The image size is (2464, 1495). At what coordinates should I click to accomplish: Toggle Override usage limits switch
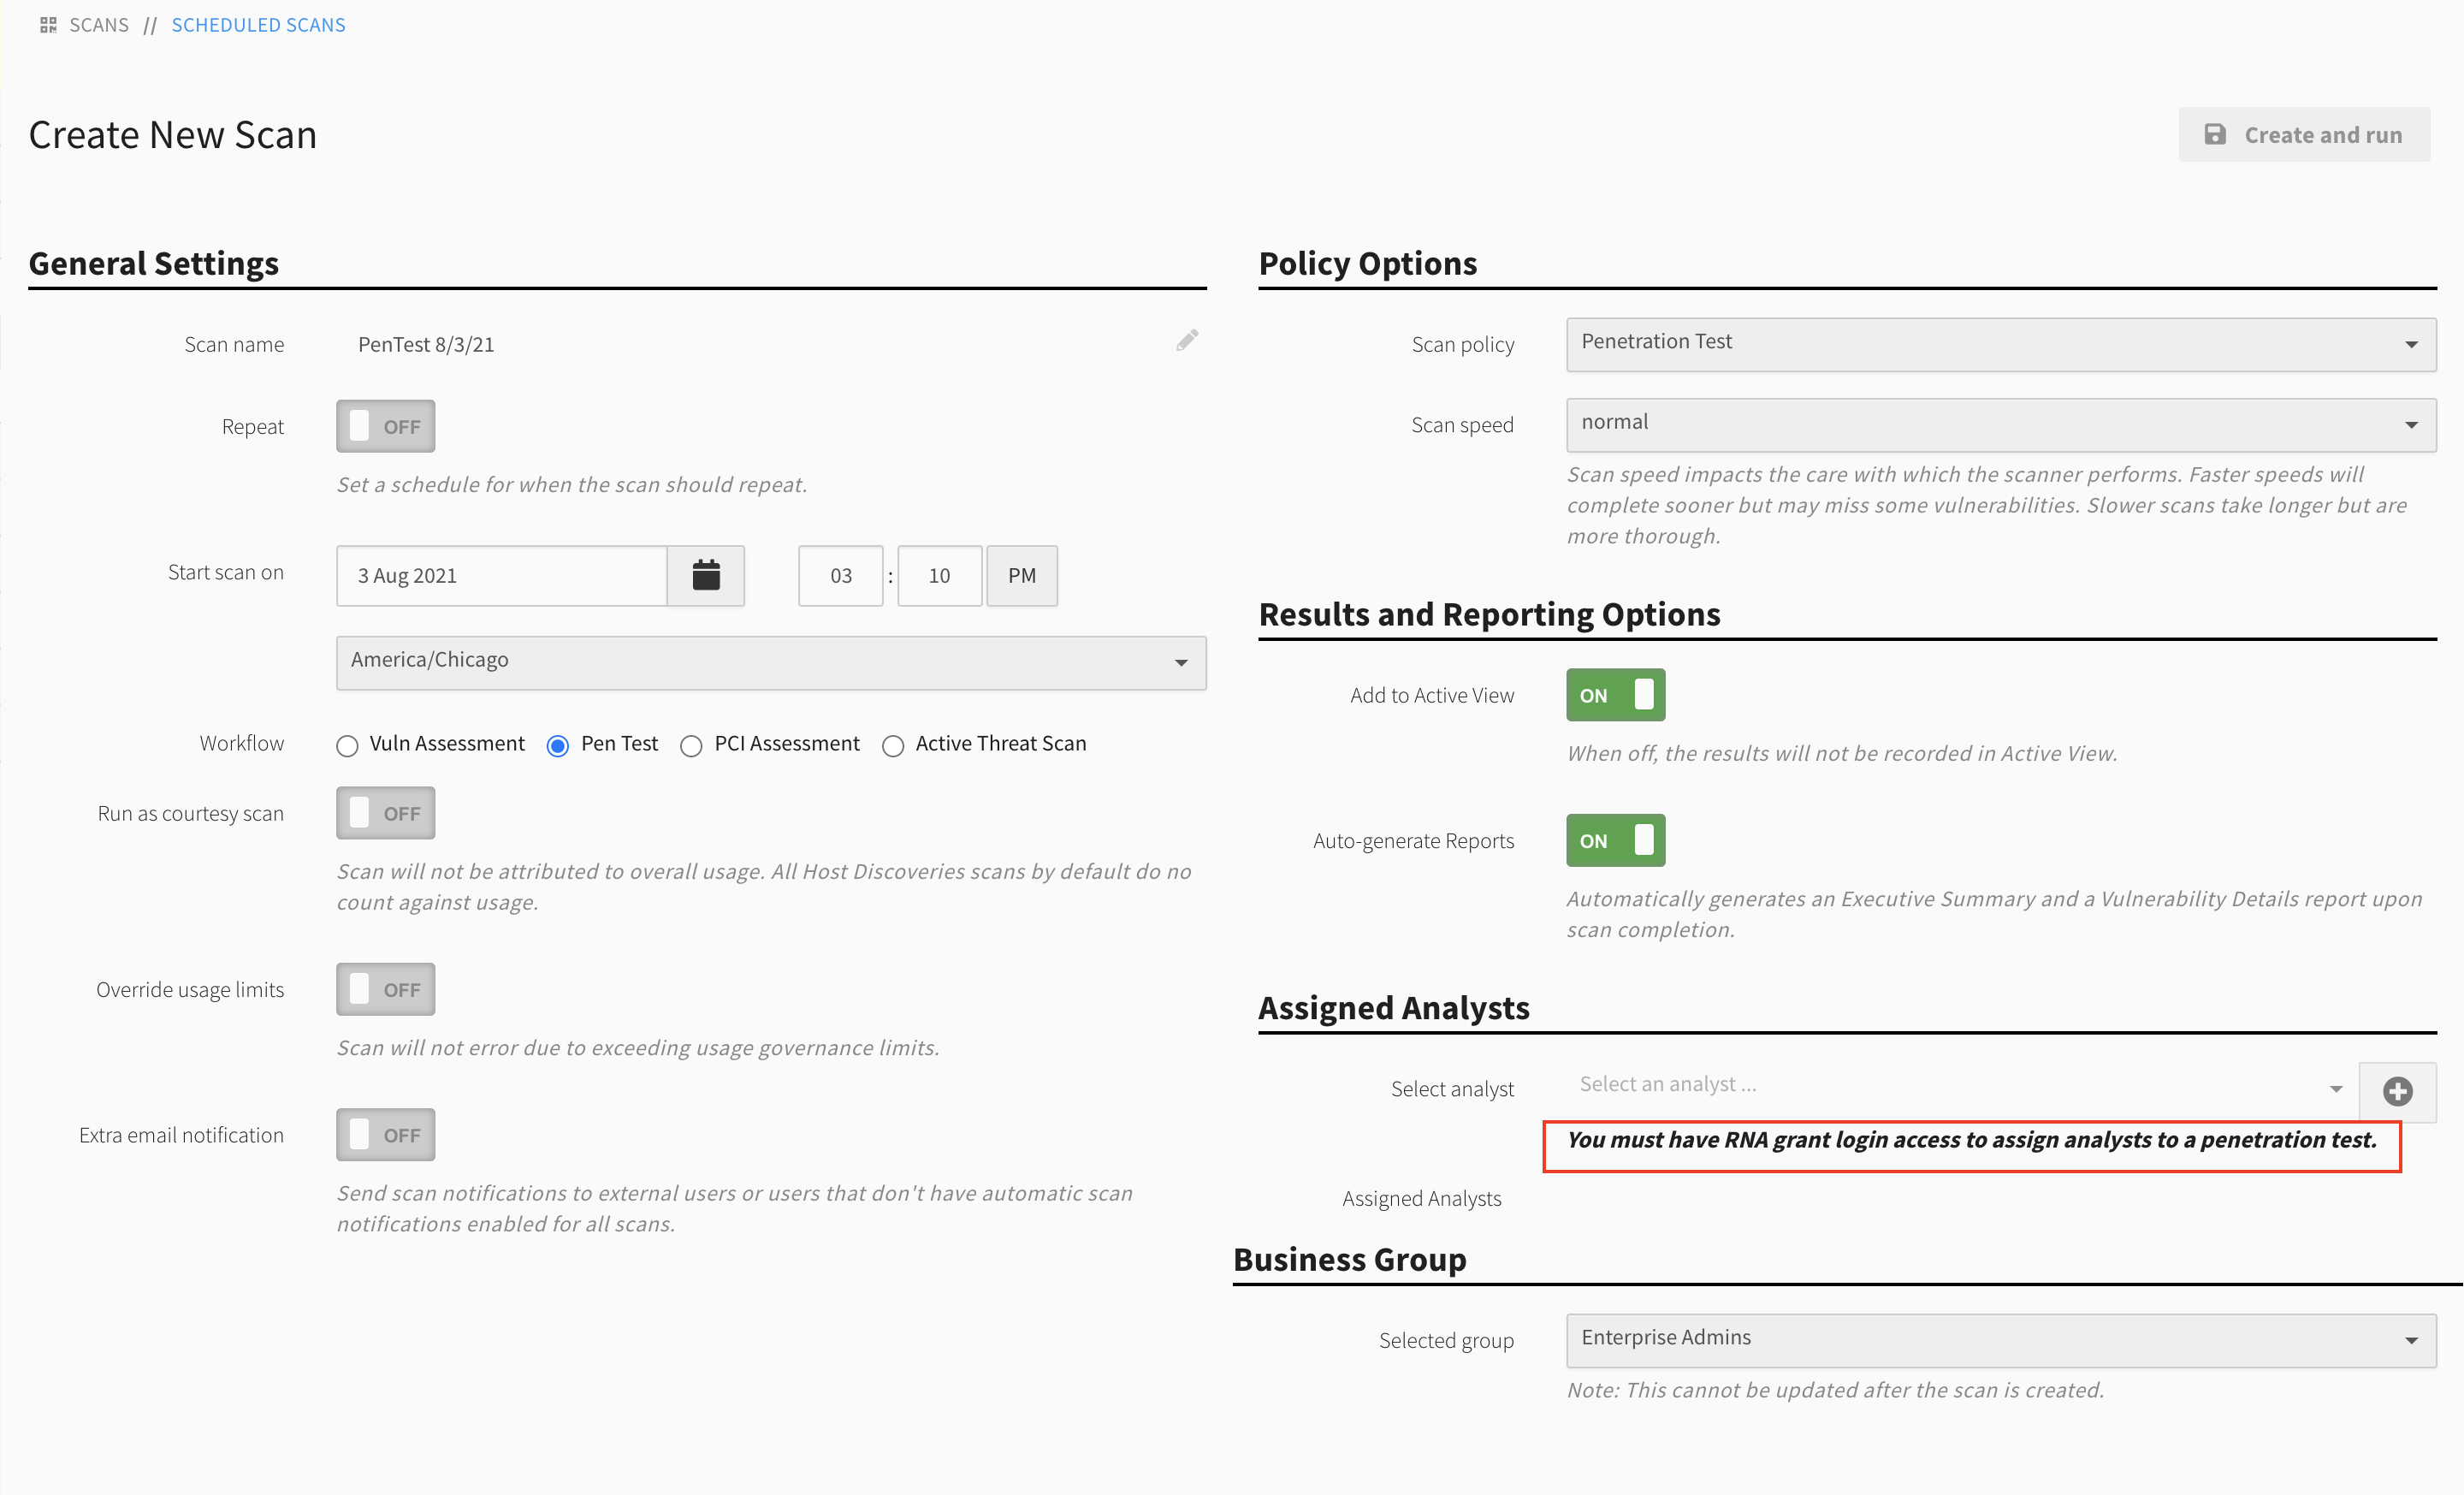coord(385,990)
